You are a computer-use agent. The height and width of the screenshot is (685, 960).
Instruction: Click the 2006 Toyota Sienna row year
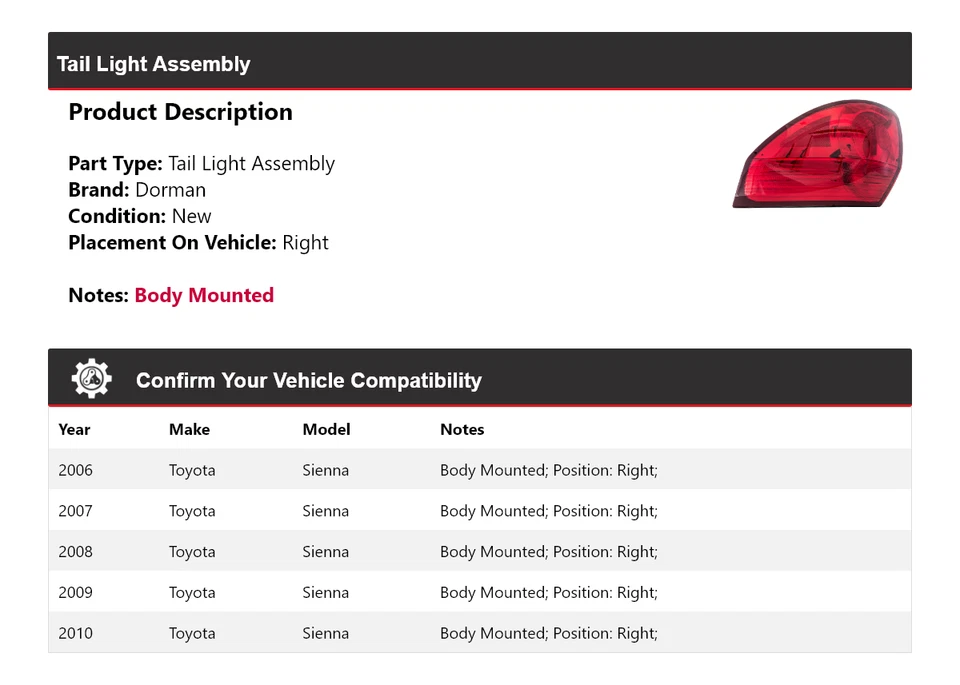coord(75,470)
